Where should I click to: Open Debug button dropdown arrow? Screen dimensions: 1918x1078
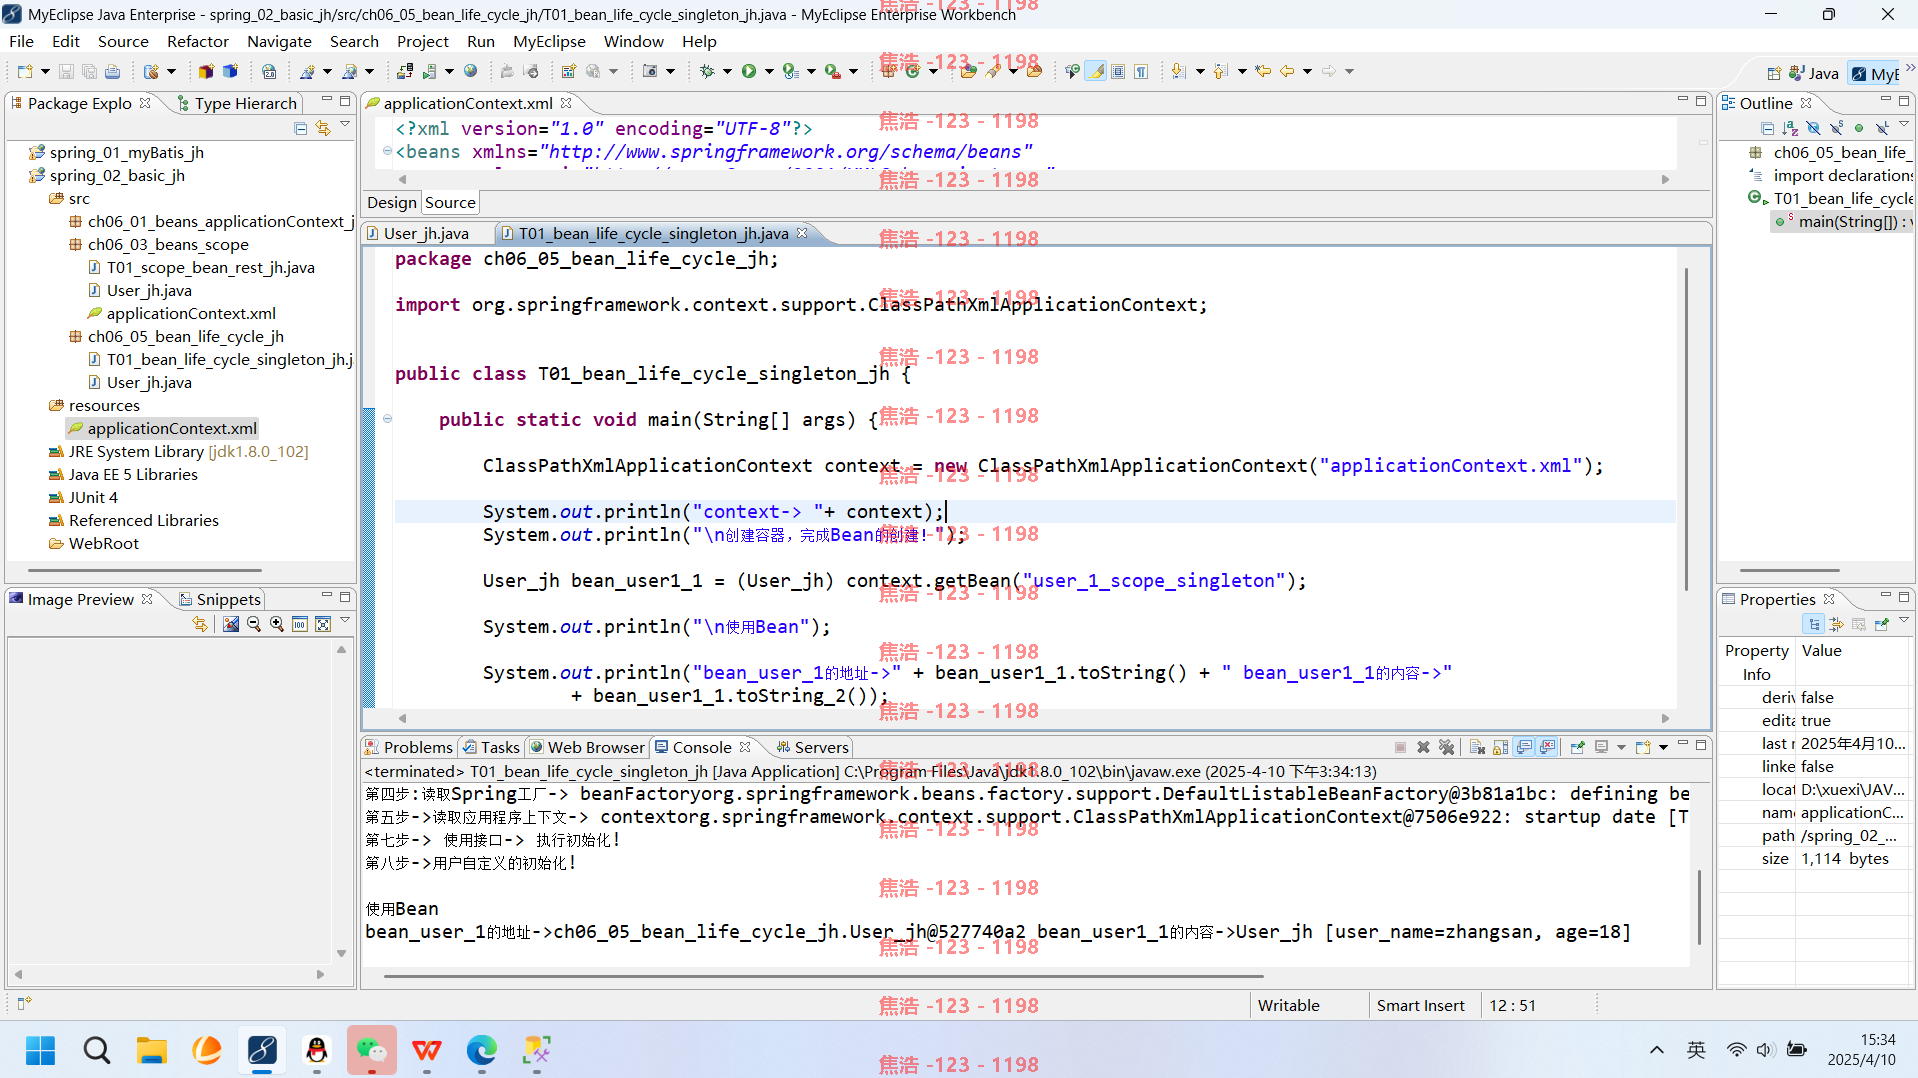point(727,71)
